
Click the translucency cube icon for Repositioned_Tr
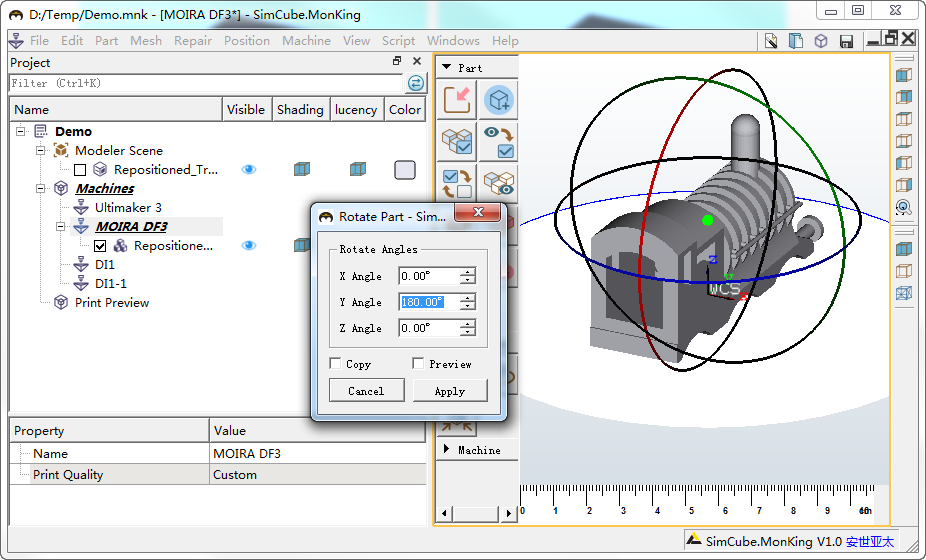tap(357, 170)
